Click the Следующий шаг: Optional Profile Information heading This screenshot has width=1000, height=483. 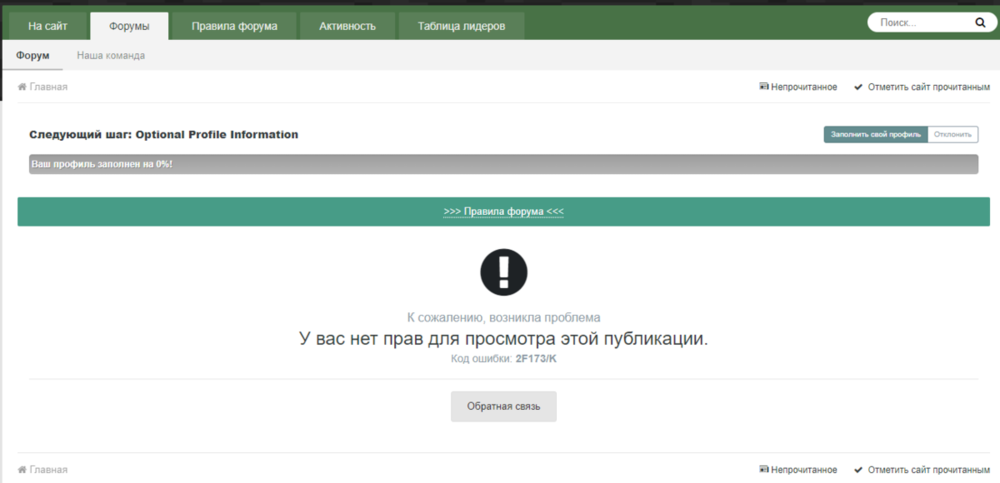(164, 135)
